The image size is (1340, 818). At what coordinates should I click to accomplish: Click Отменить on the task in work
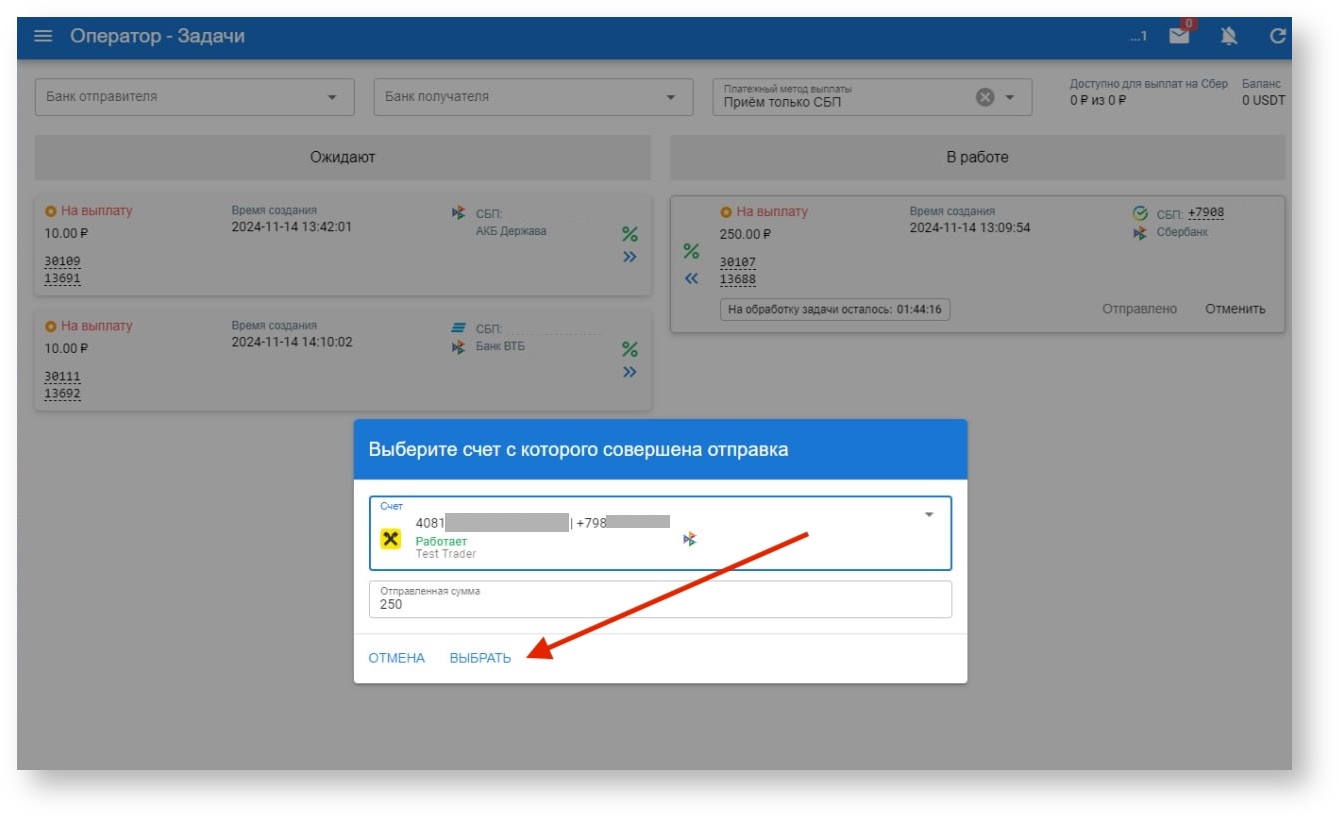[x=1235, y=309]
